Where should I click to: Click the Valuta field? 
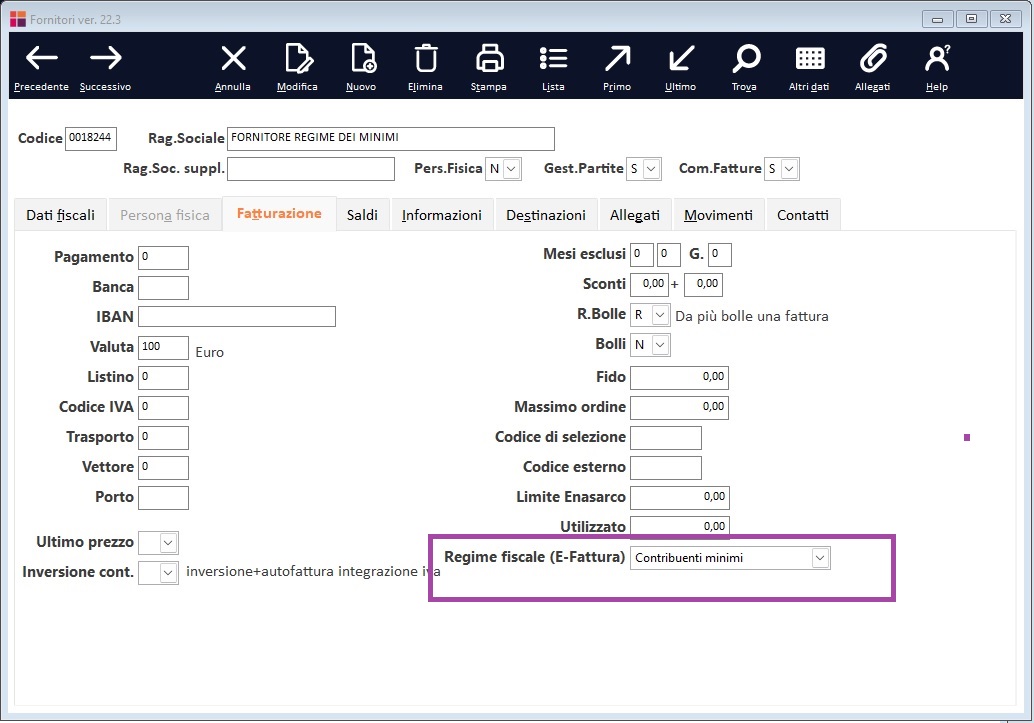164,348
